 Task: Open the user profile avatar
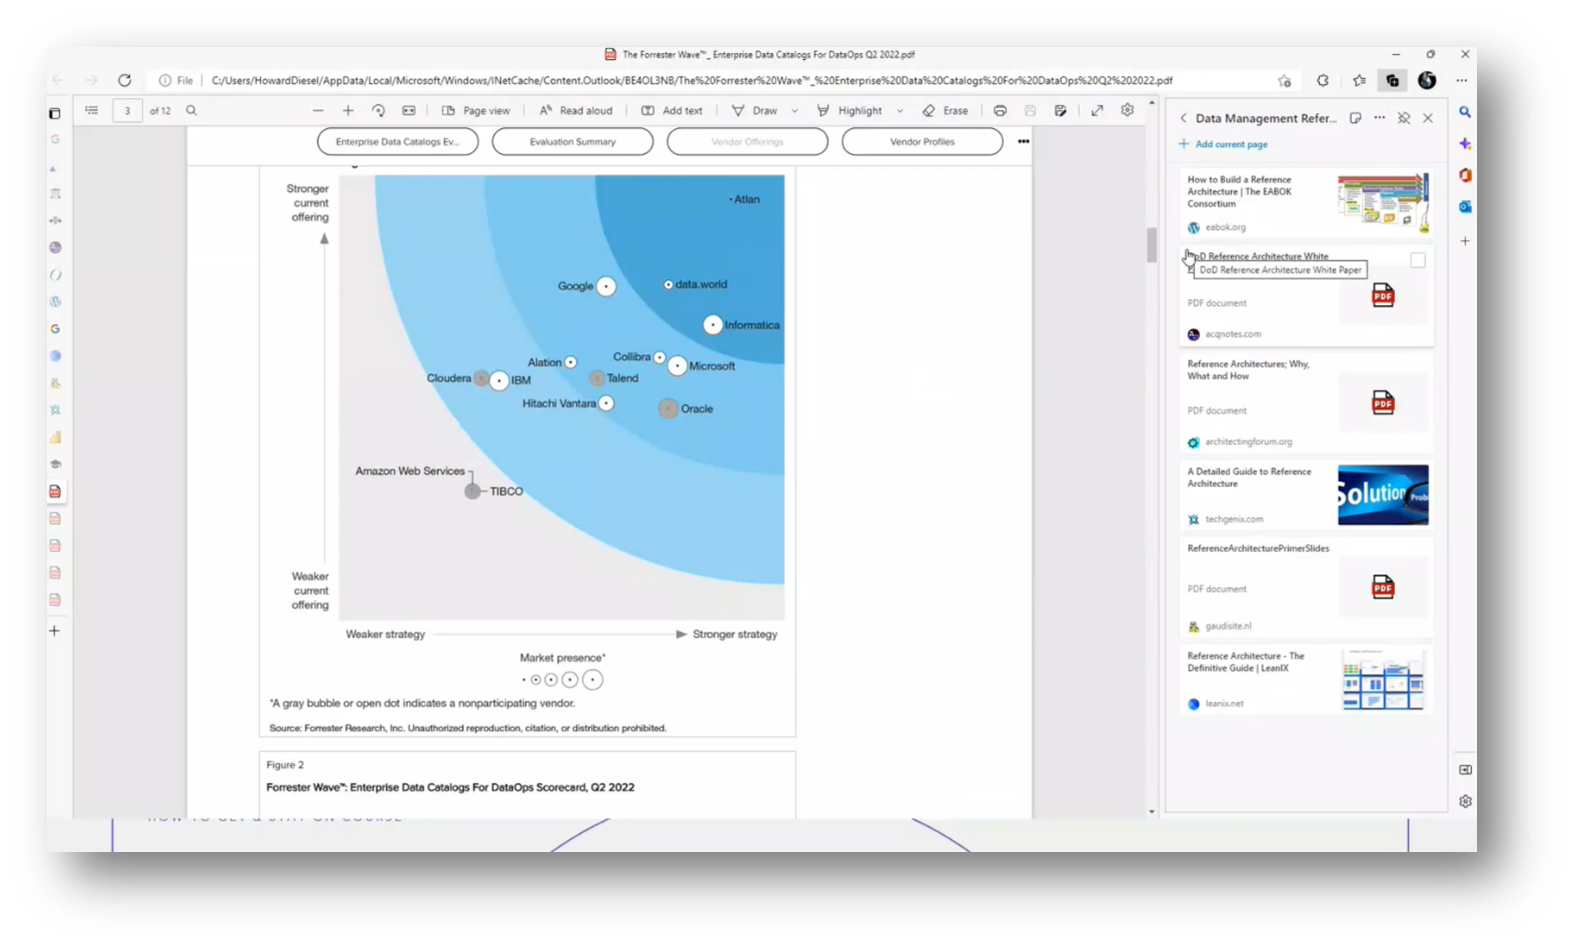pos(1427,81)
